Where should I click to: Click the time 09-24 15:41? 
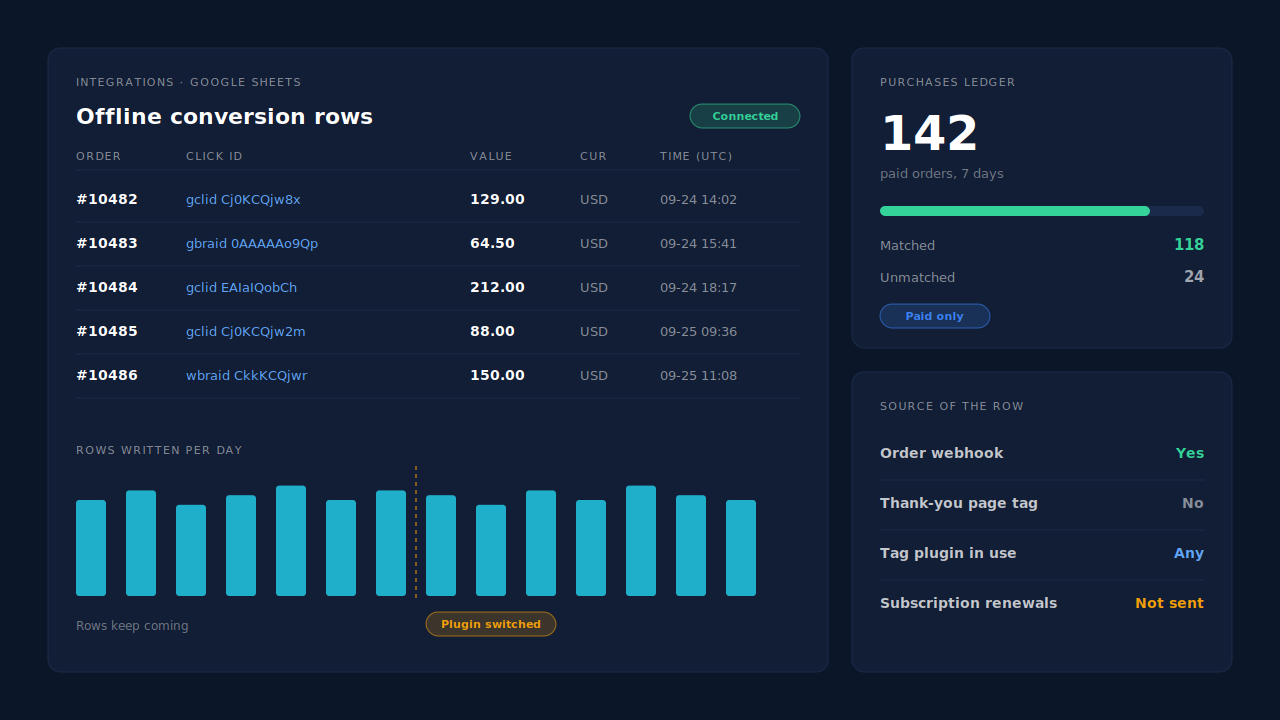pyautogui.click(x=698, y=244)
